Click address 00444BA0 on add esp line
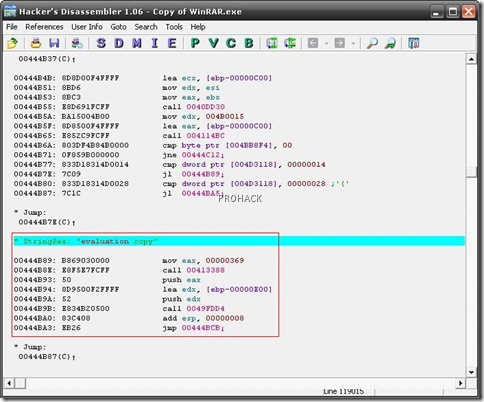The width and height of the screenshot is (484, 402). click(33, 318)
